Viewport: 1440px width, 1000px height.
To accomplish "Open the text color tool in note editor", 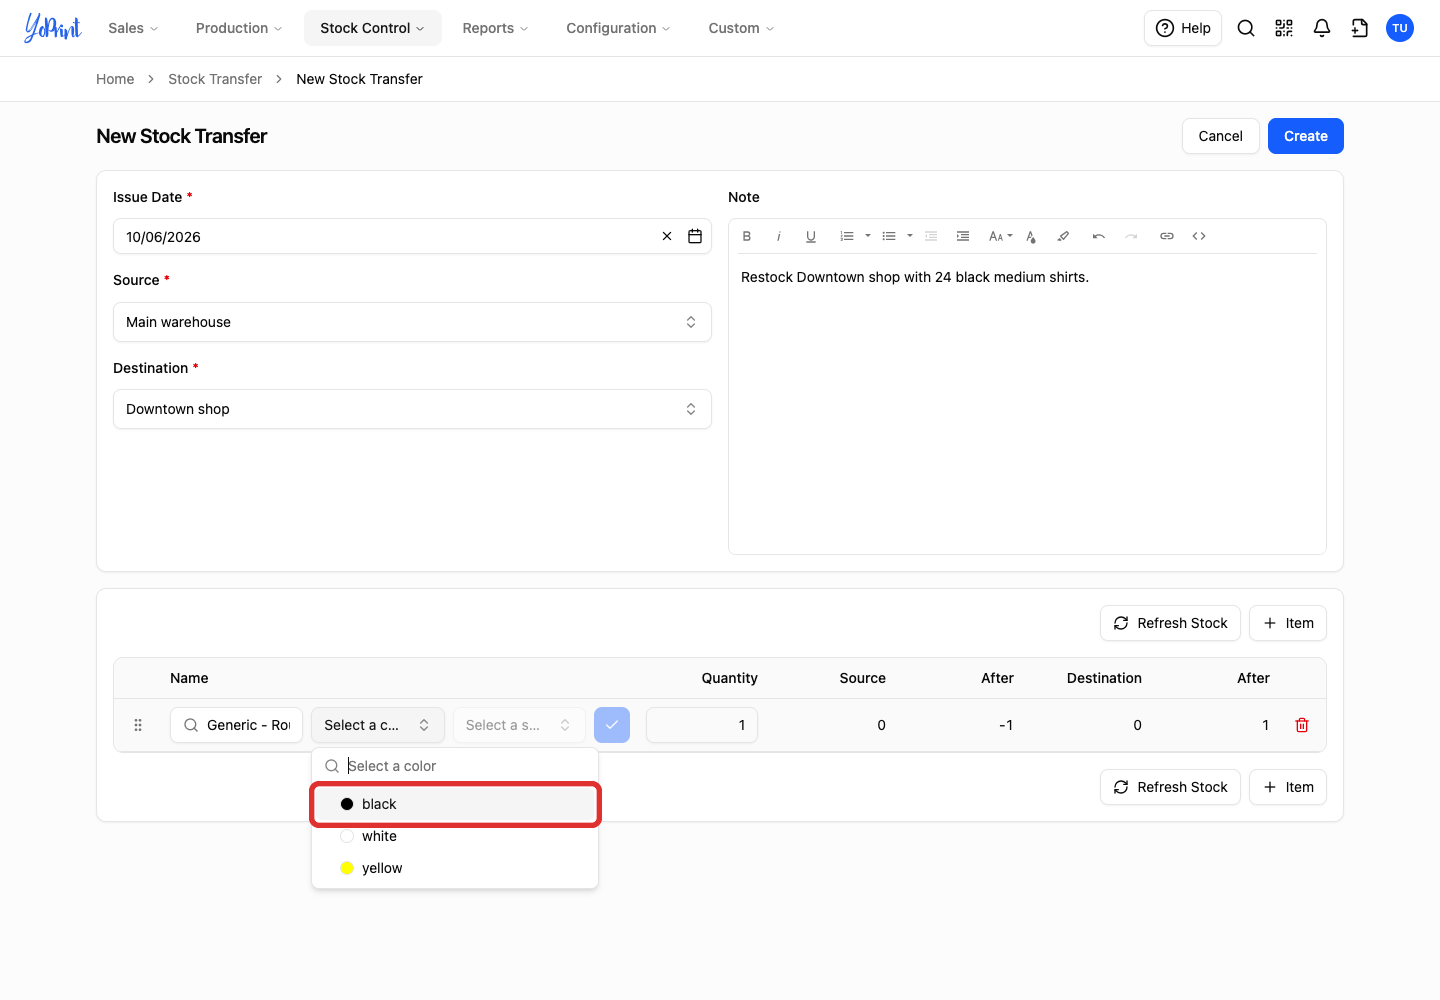I will point(1031,236).
